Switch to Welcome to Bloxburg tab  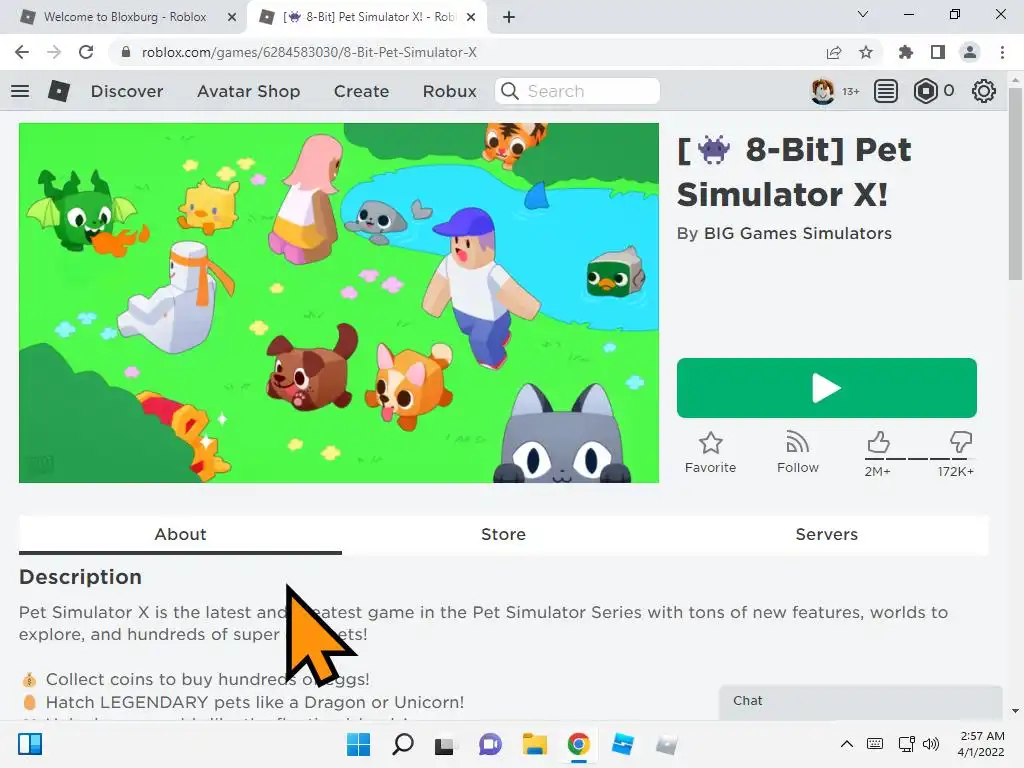coord(124,17)
